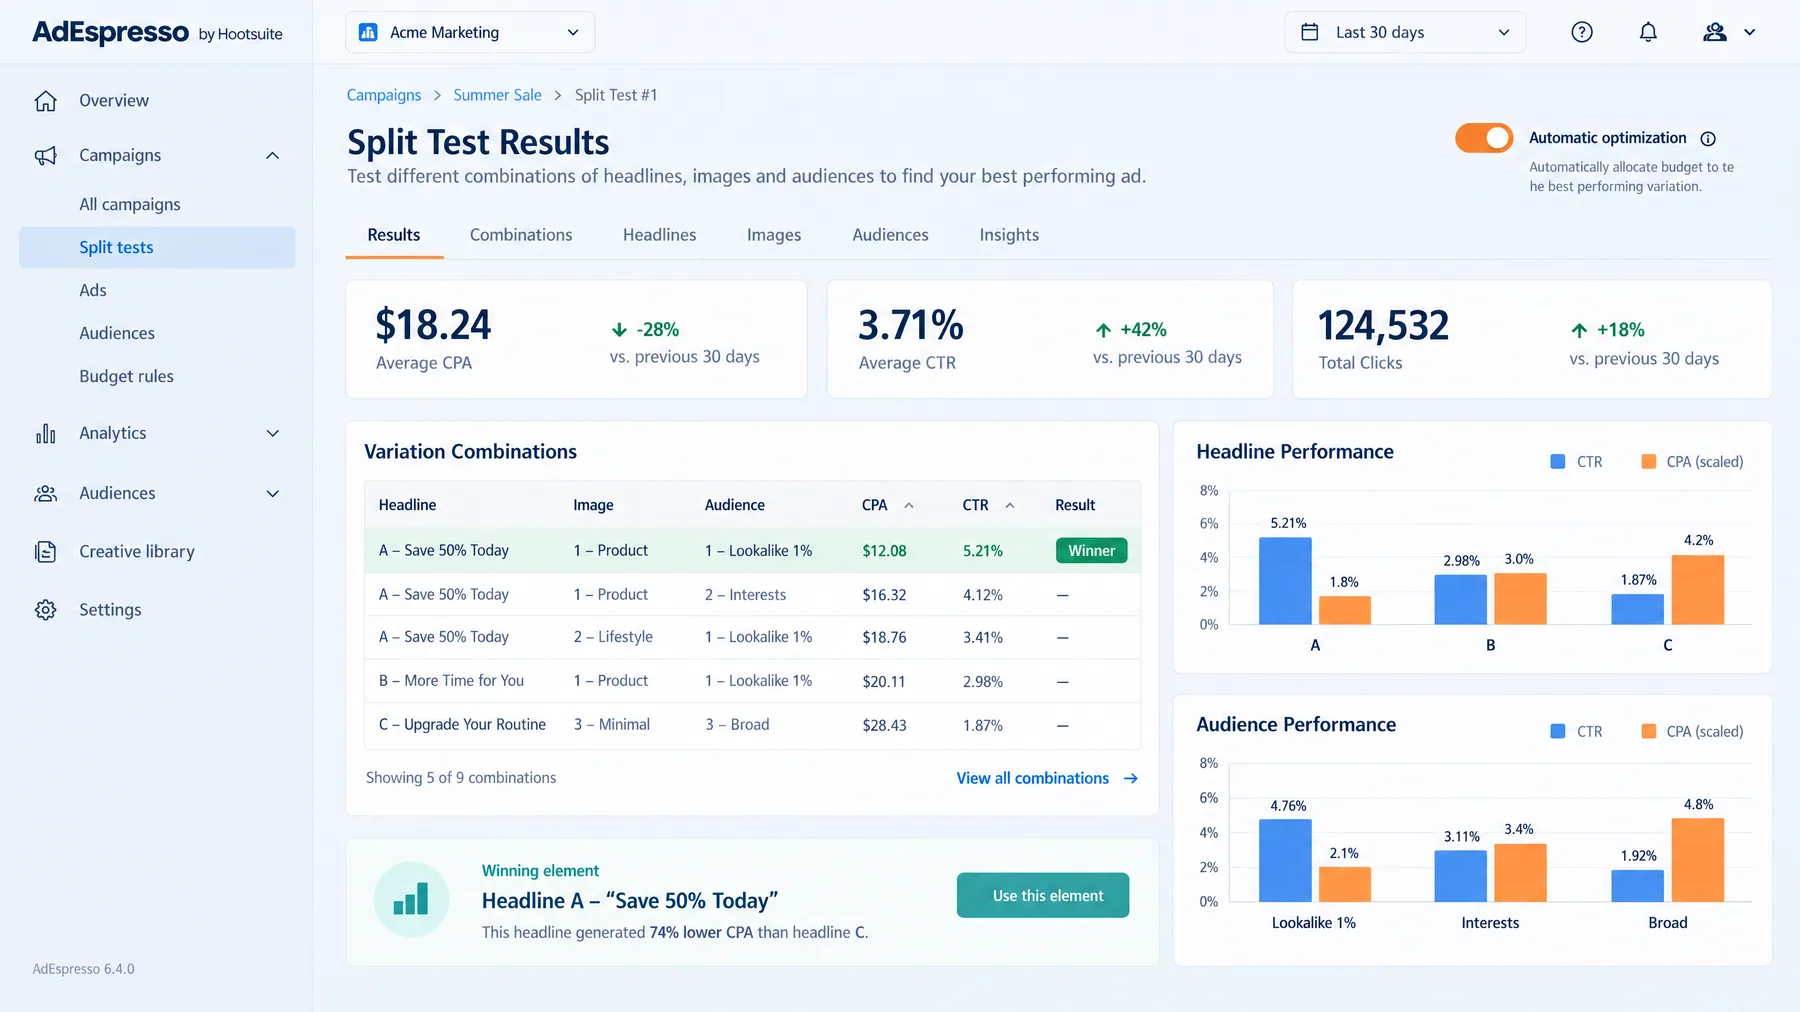Click the Analytics bar chart icon
Image resolution: width=1800 pixels, height=1012 pixels.
tap(46, 434)
